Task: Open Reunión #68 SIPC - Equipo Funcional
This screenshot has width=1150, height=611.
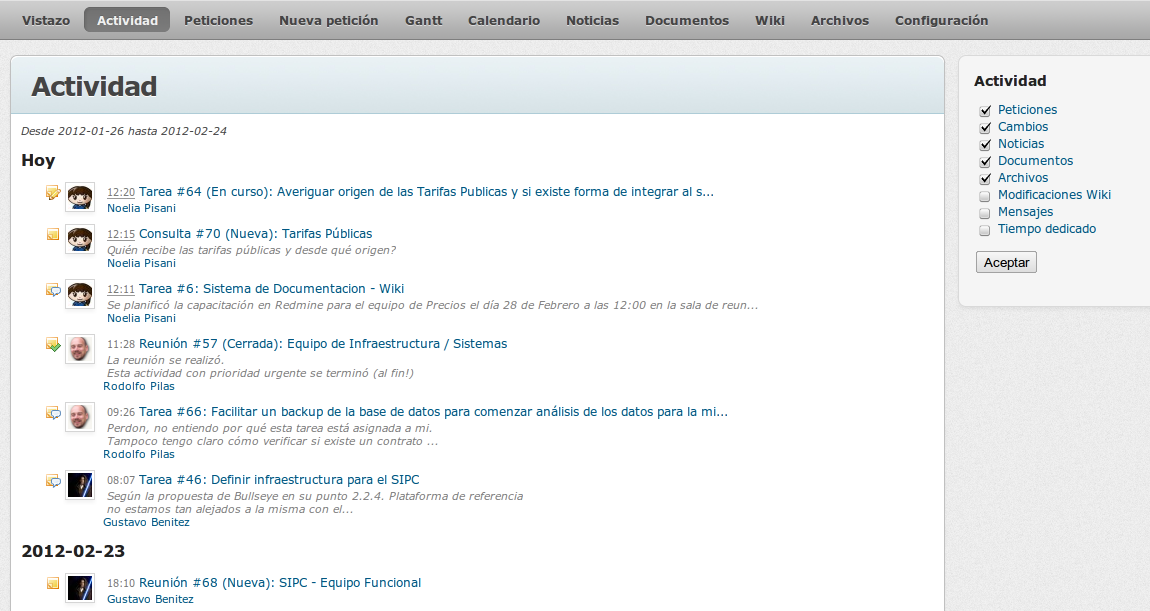Action: point(279,583)
